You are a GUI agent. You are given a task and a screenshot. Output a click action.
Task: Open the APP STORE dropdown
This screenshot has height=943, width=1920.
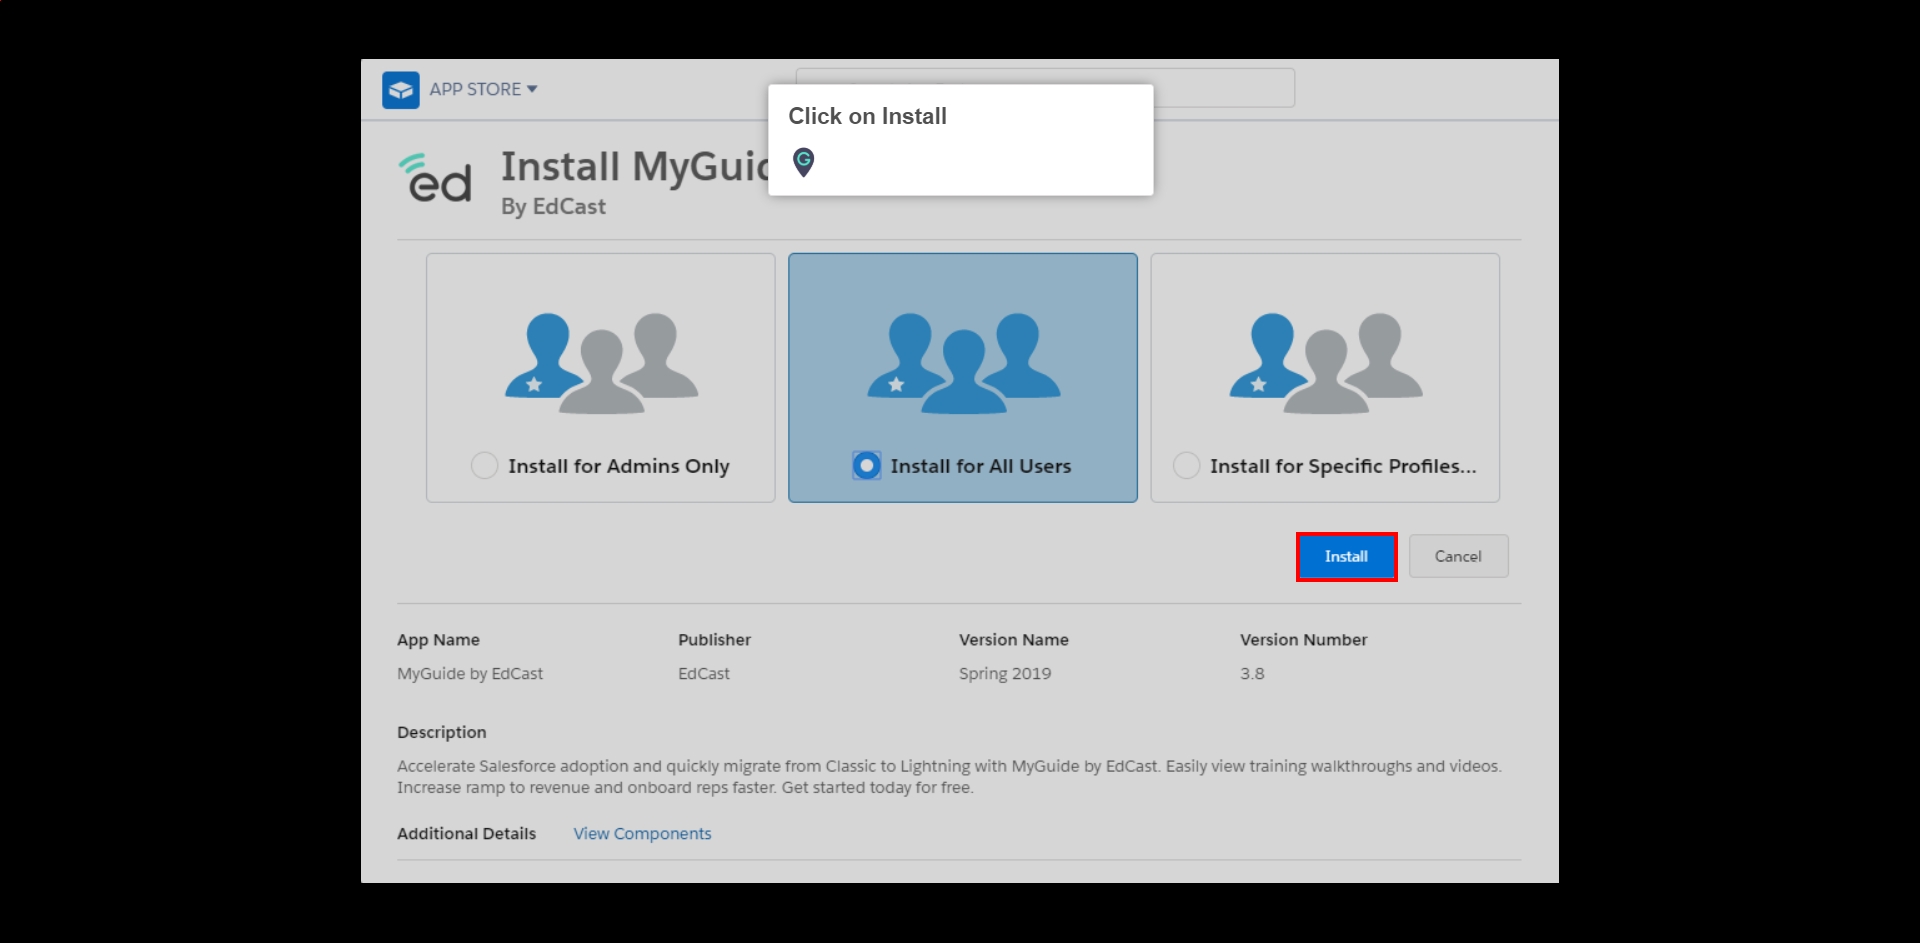click(484, 89)
